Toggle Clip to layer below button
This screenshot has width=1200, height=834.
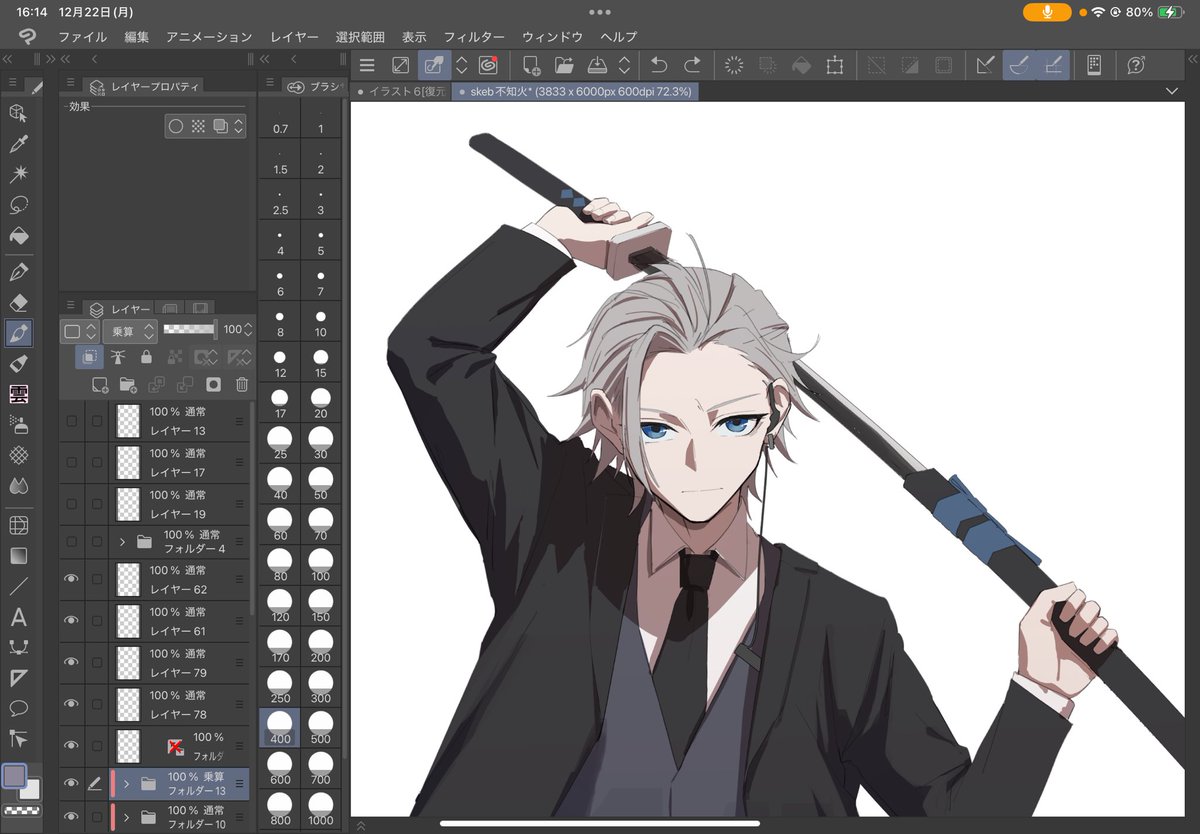tap(89, 357)
